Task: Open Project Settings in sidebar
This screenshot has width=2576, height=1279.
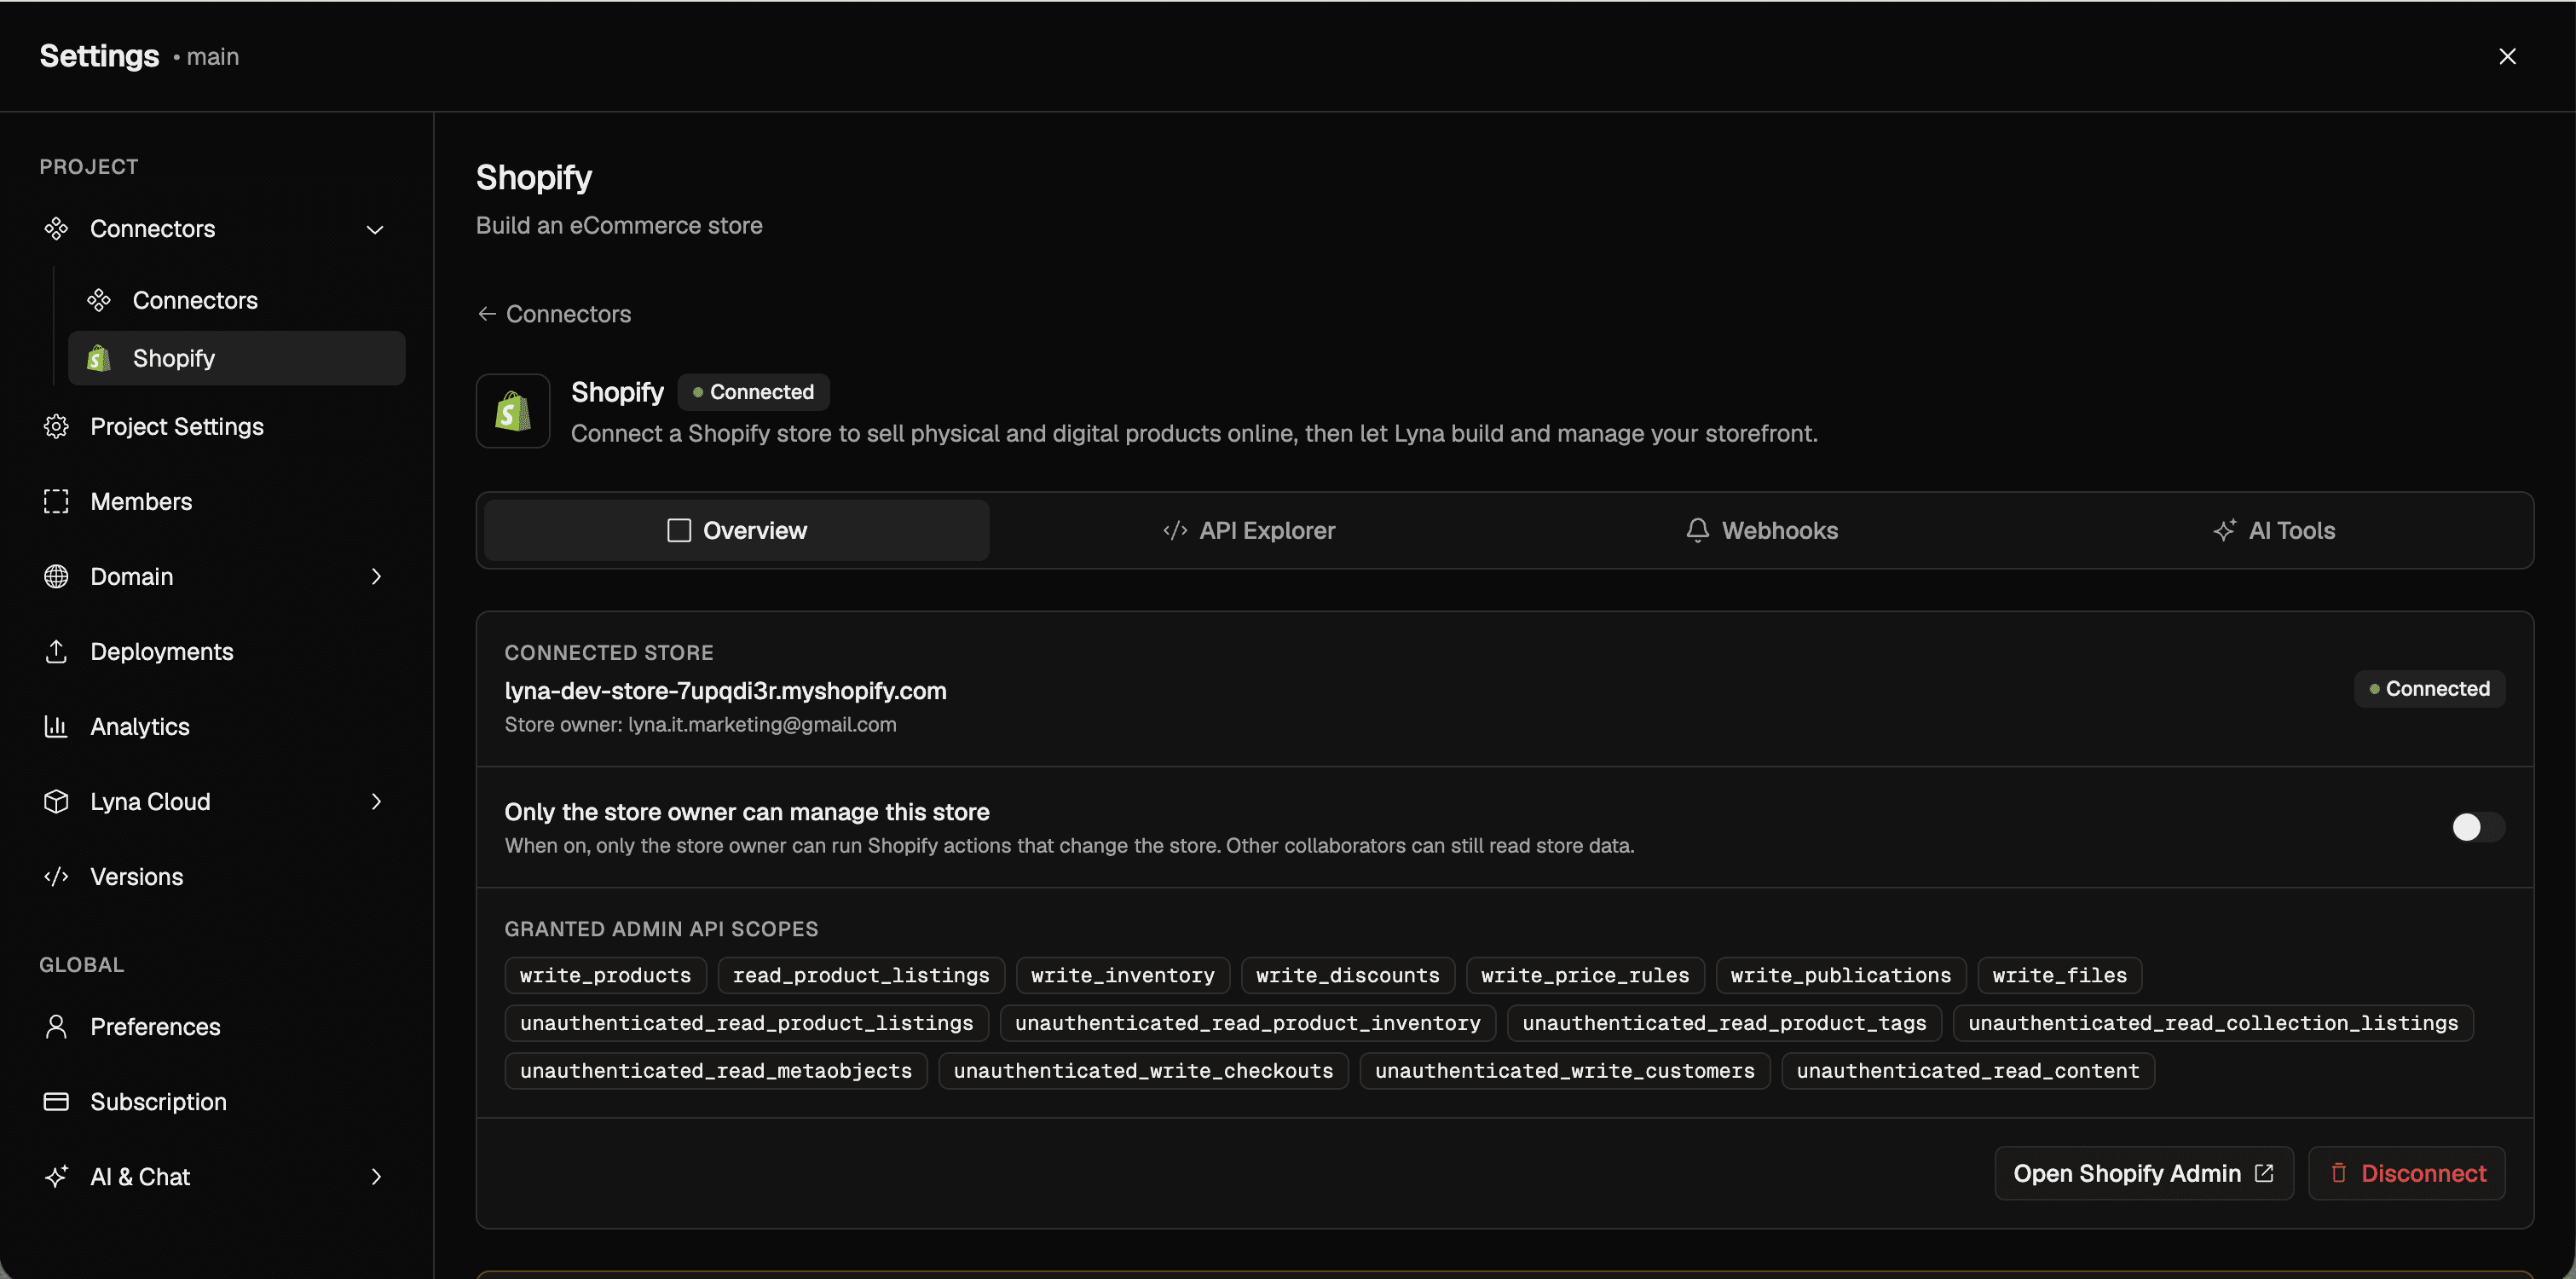Action: (177, 427)
